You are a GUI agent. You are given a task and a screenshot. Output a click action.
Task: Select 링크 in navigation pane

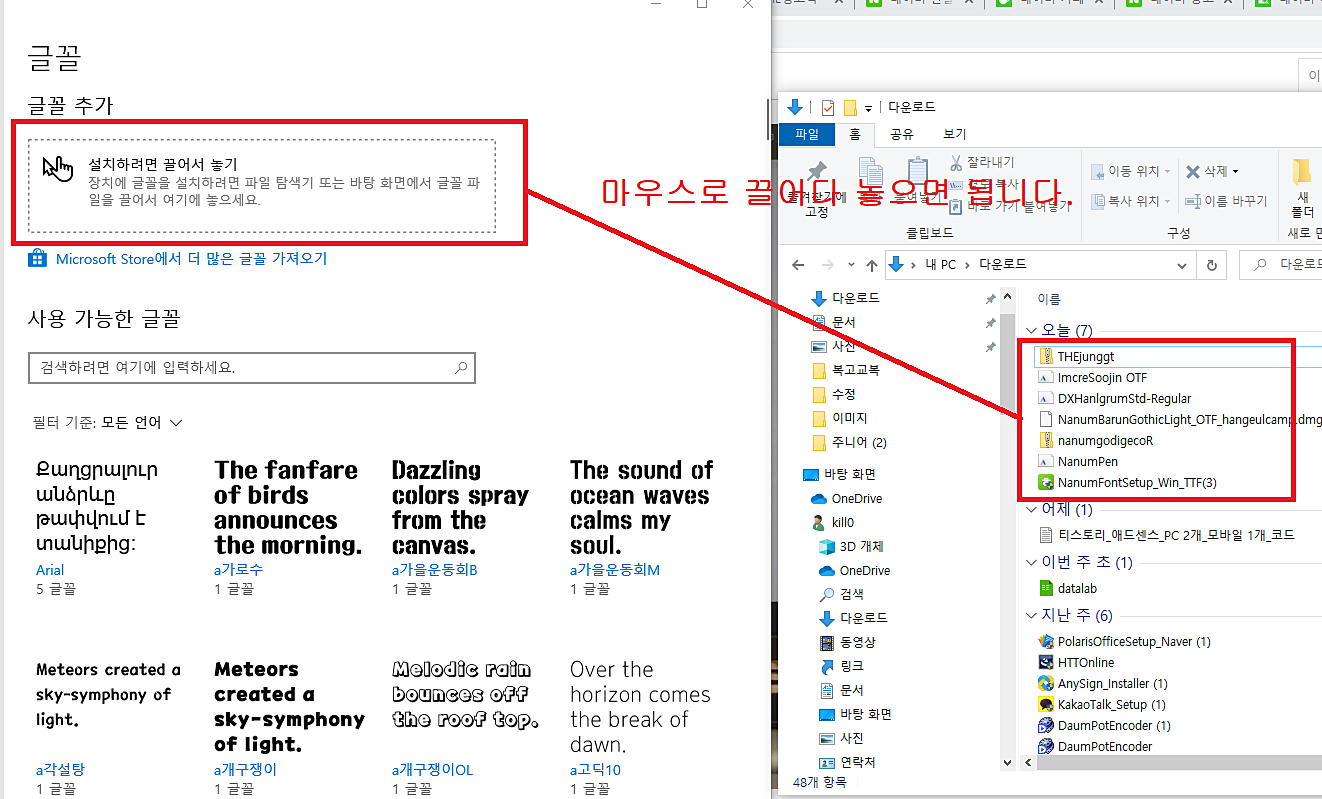pyautogui.click(x=841, y=666)
